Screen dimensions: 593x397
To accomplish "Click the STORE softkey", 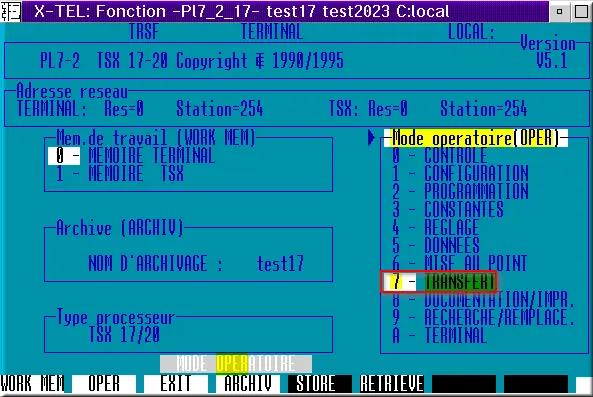I will 320,384.
